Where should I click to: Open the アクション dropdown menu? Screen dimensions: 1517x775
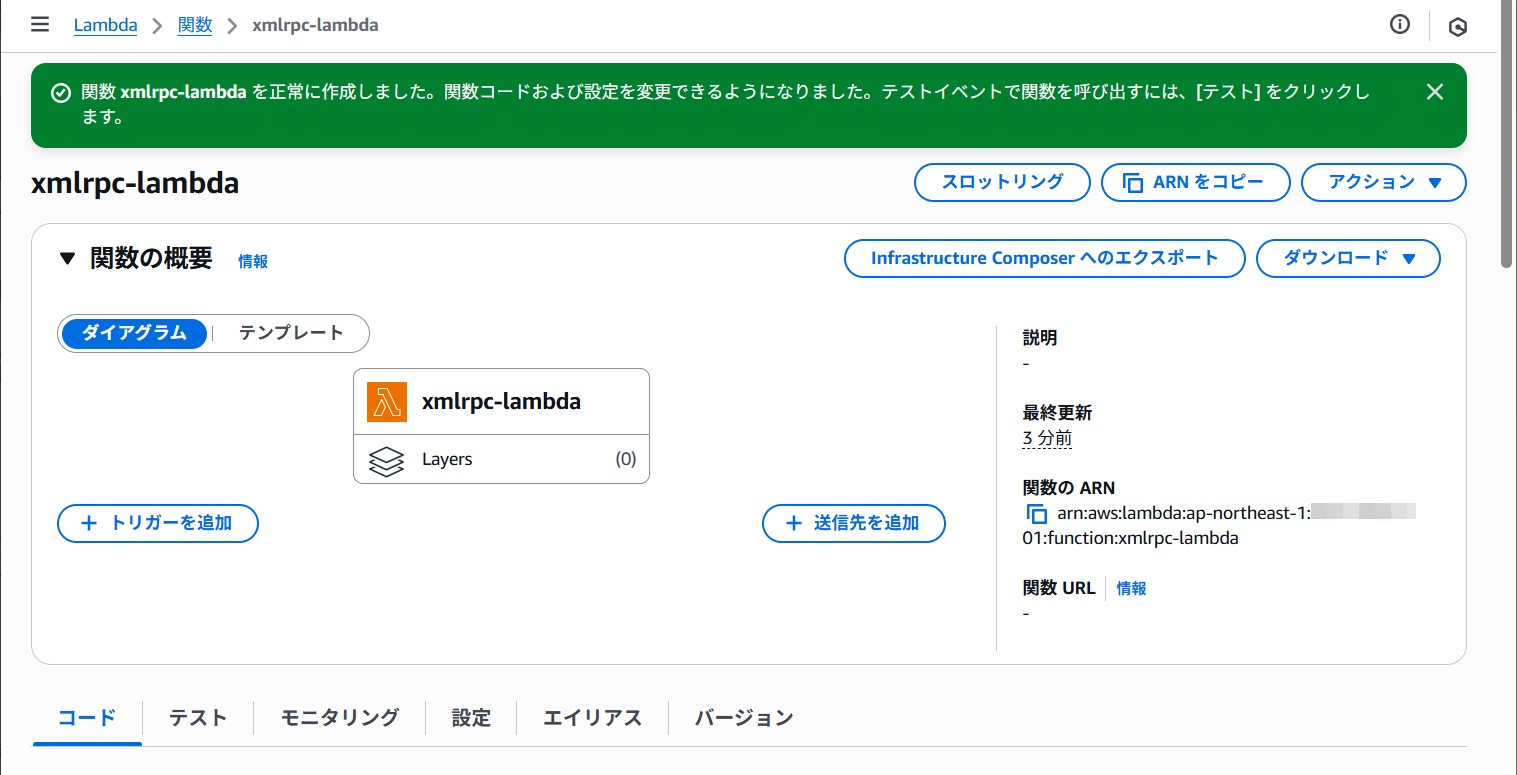[x=1383, y=182]
